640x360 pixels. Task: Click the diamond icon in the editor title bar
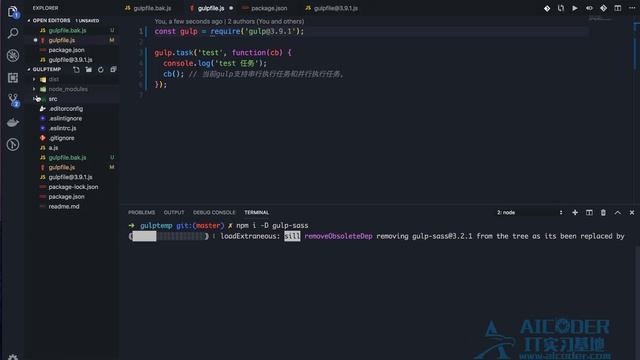[547, 8]
